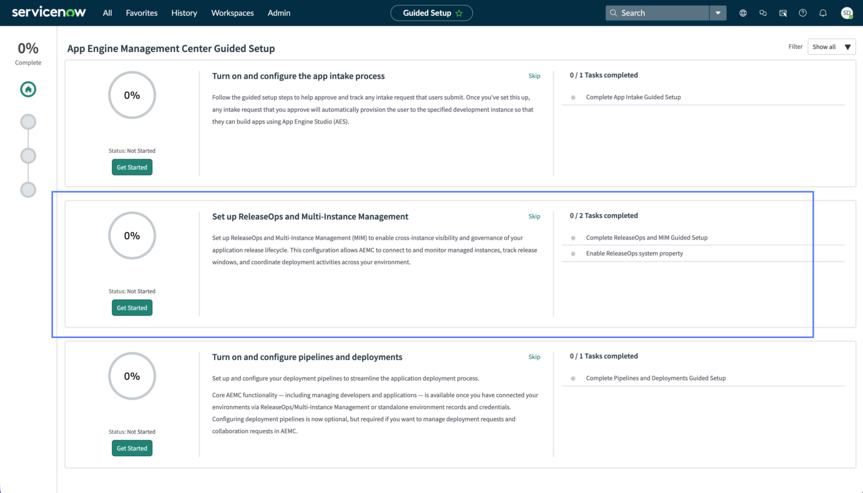Click the heading Turn on and configure pipelines and deployments
The width and height of the screenshot is (863, 493).
coord(307,357)
